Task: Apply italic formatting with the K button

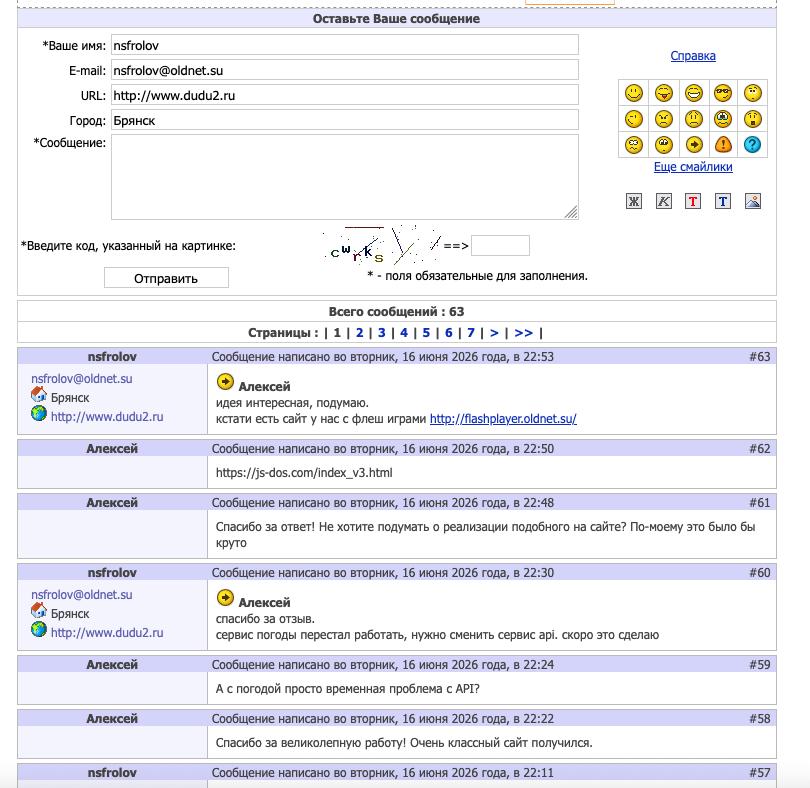Action: [663, 201]
